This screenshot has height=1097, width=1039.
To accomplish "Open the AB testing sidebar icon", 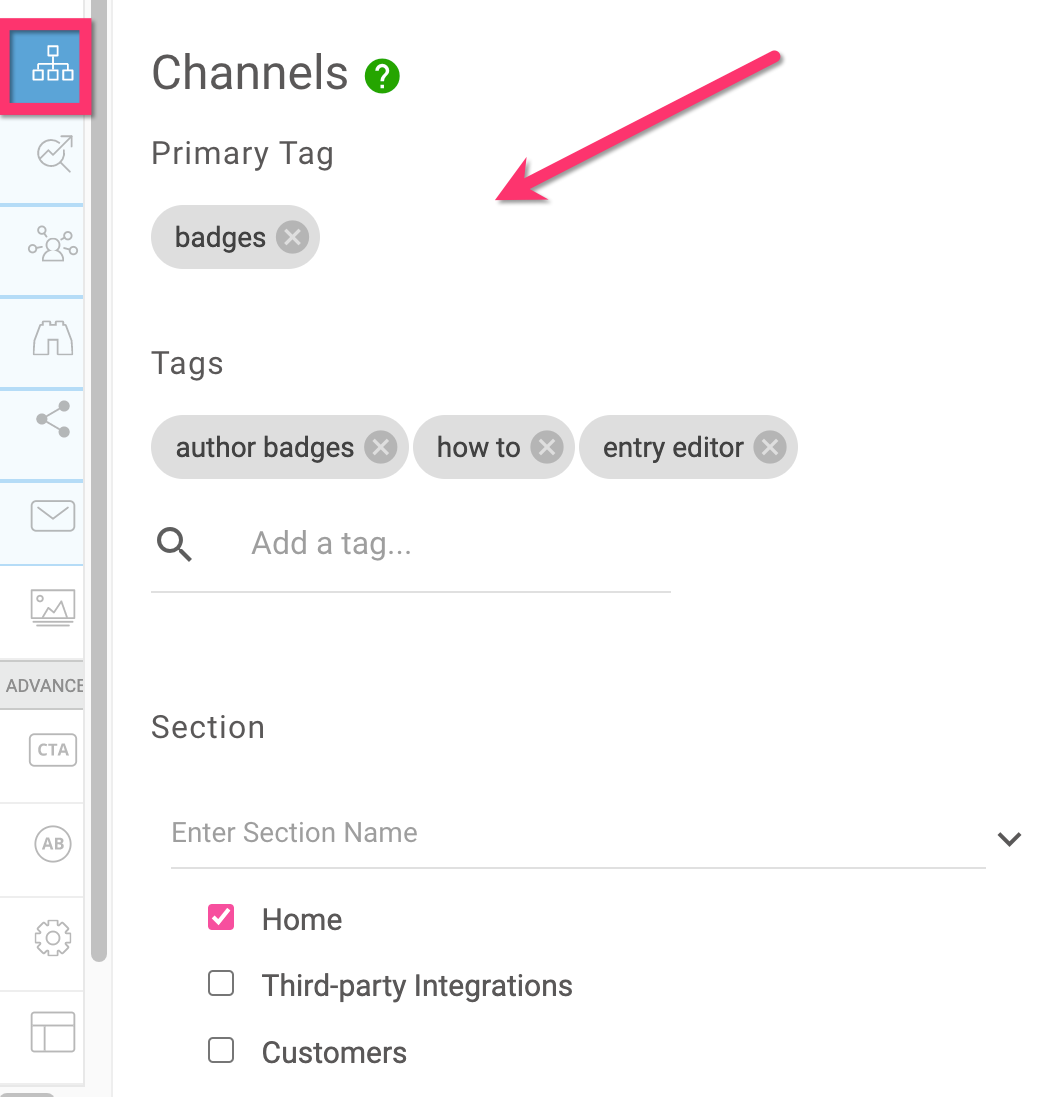I will click(53, 844).
